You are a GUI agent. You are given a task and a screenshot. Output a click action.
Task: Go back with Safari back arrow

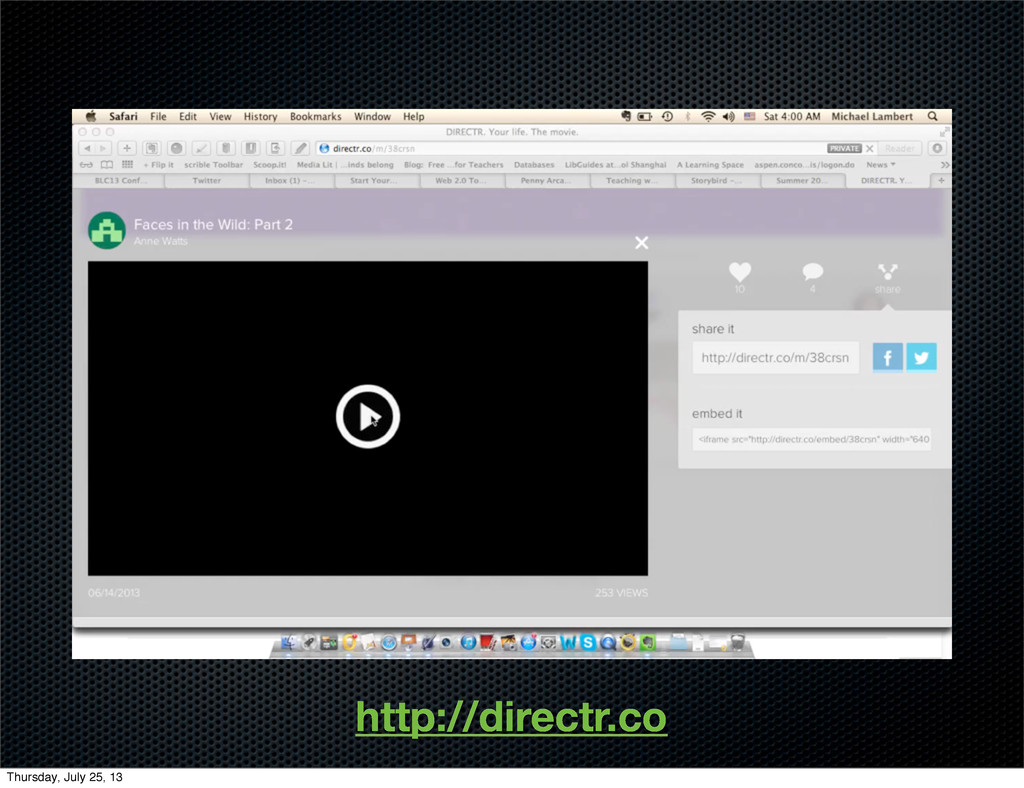(x=87, y=148)
